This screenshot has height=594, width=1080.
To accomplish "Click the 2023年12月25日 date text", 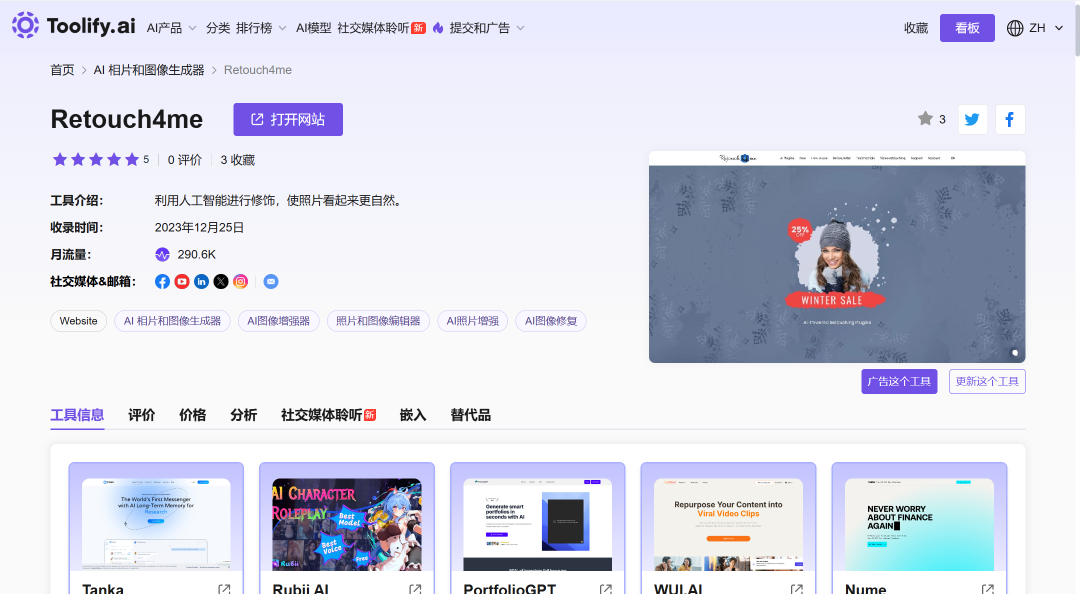I will [199, 227].
